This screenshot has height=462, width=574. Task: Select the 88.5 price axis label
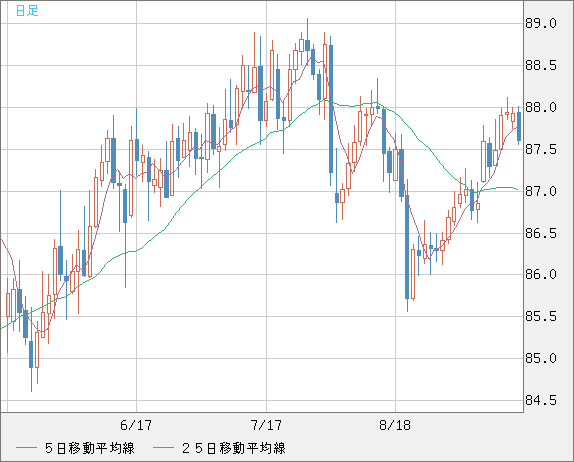tap(541, 66)
